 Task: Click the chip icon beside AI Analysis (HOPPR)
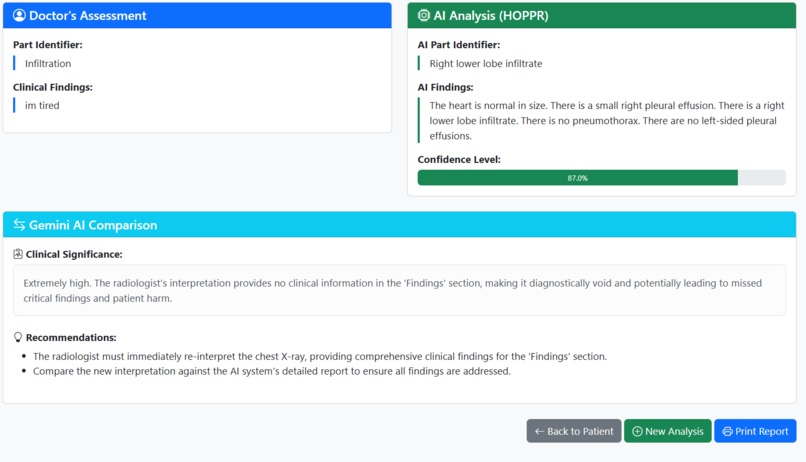(424, 15)
